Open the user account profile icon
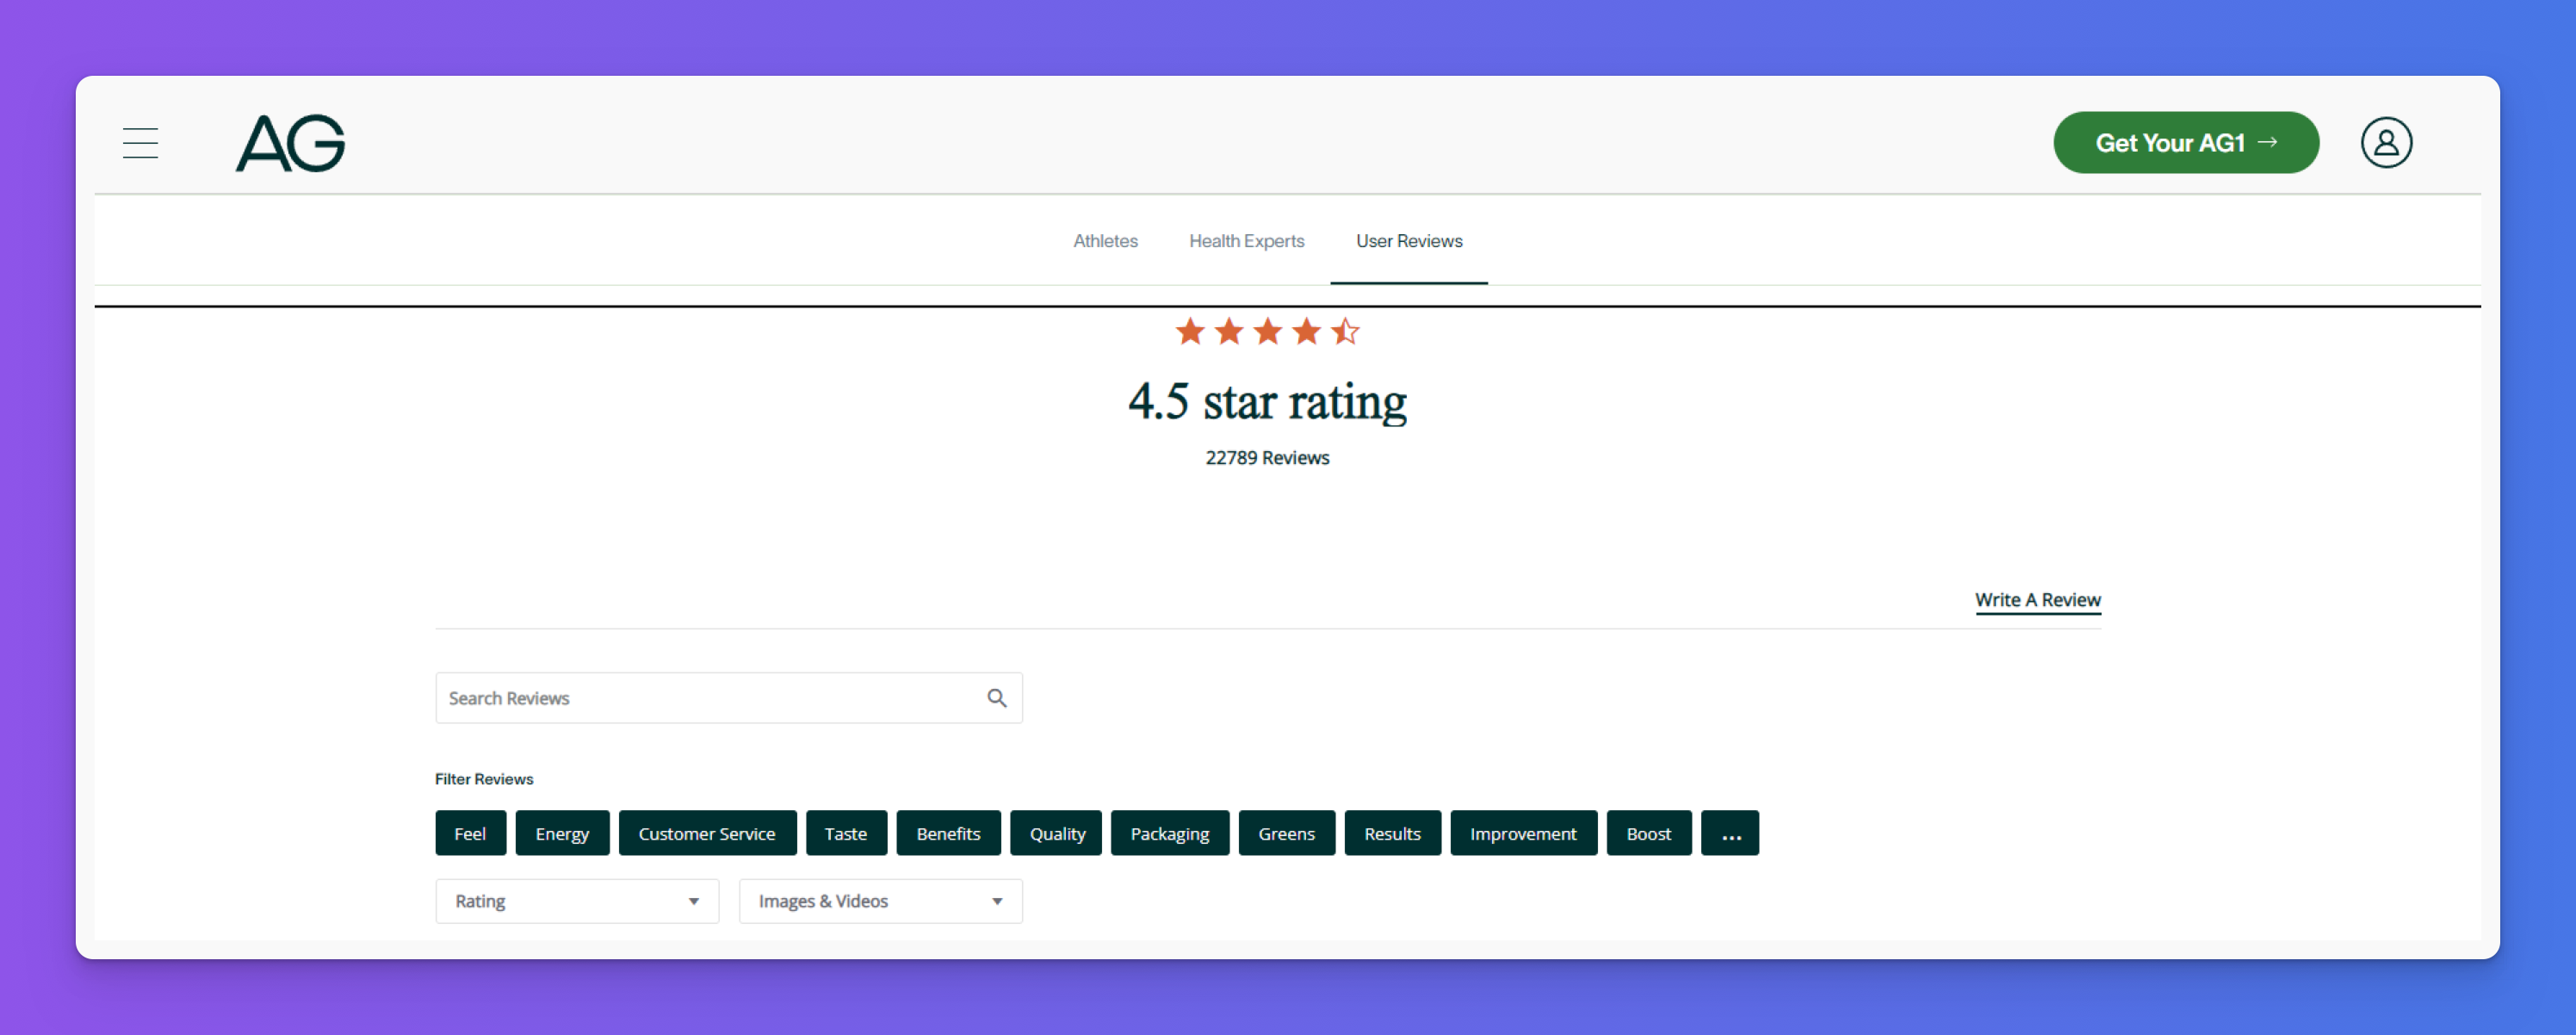This screenshot has width=2576, height=1035. click(2386, 143)
